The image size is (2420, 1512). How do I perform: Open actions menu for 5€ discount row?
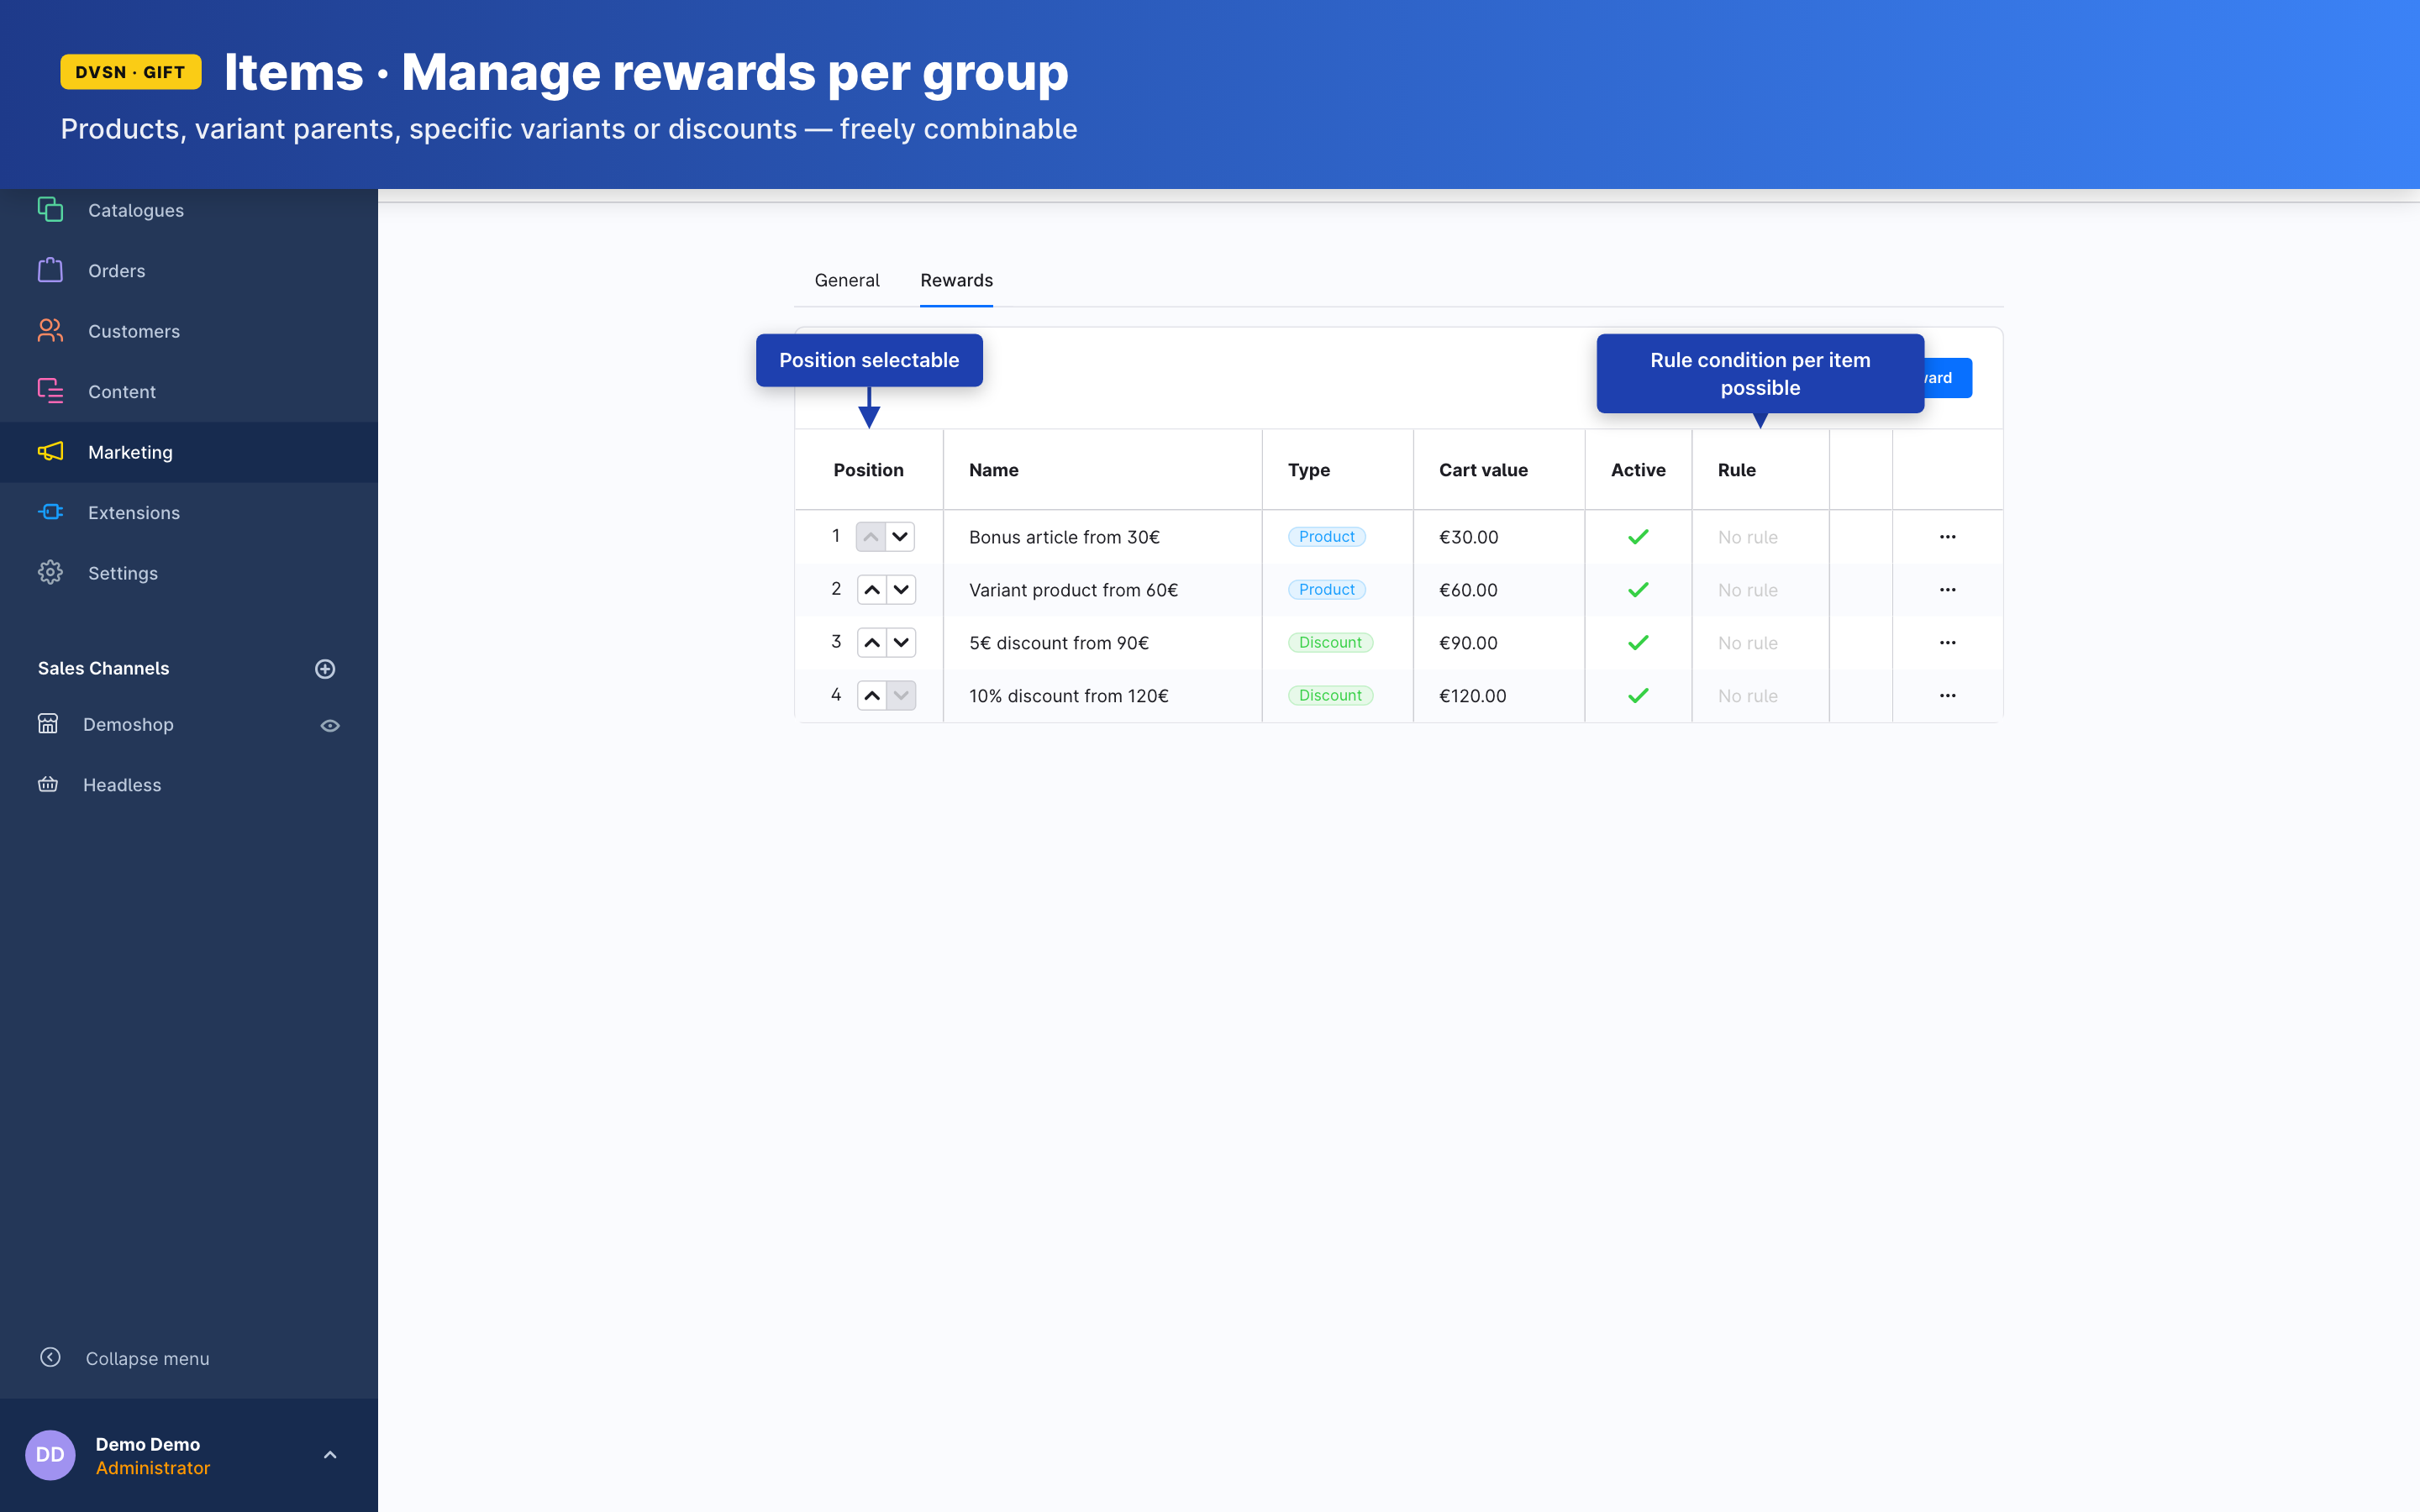[x=1947, y=643]
